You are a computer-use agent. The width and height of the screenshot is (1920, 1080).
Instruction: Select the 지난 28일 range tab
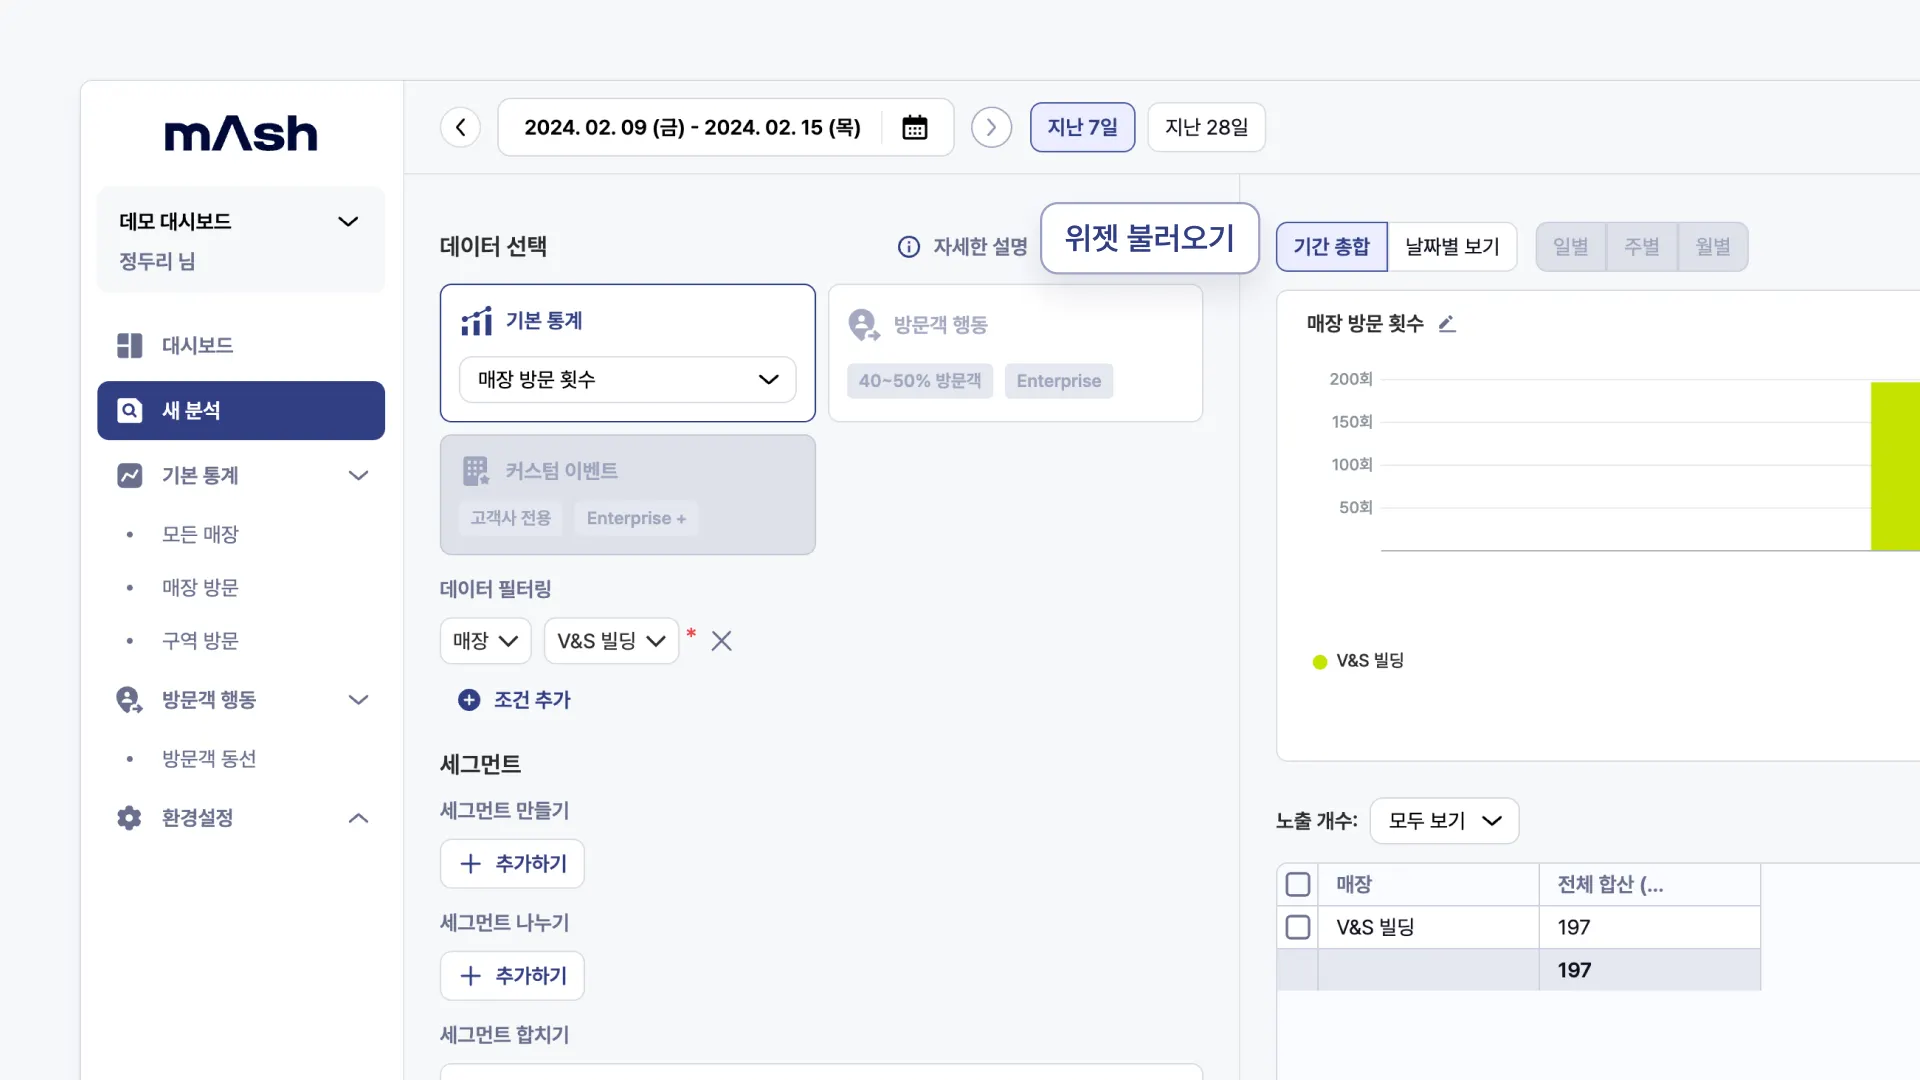click(1206, 128)
